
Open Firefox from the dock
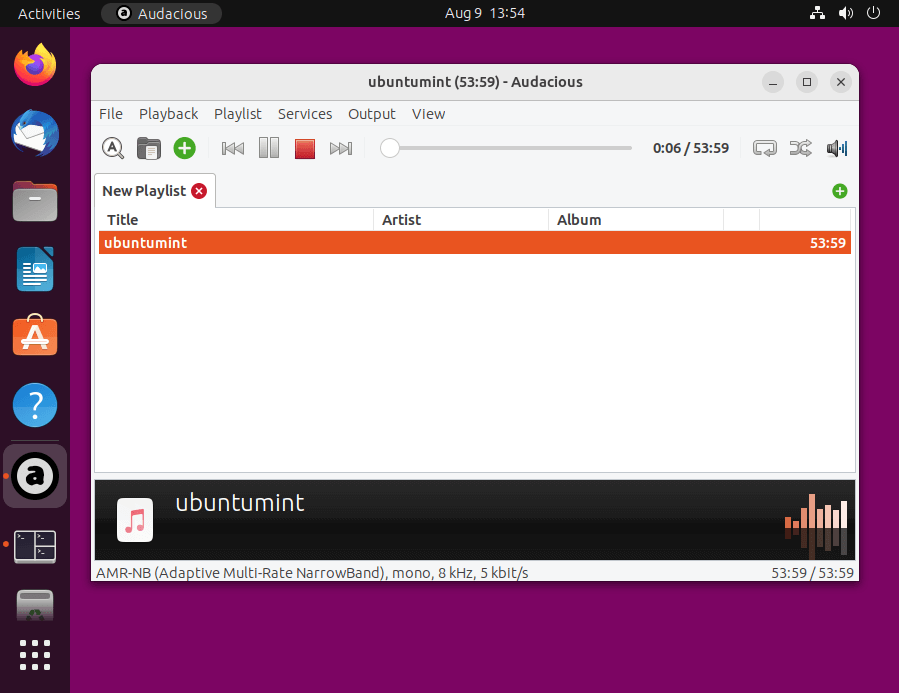(35, 65)
